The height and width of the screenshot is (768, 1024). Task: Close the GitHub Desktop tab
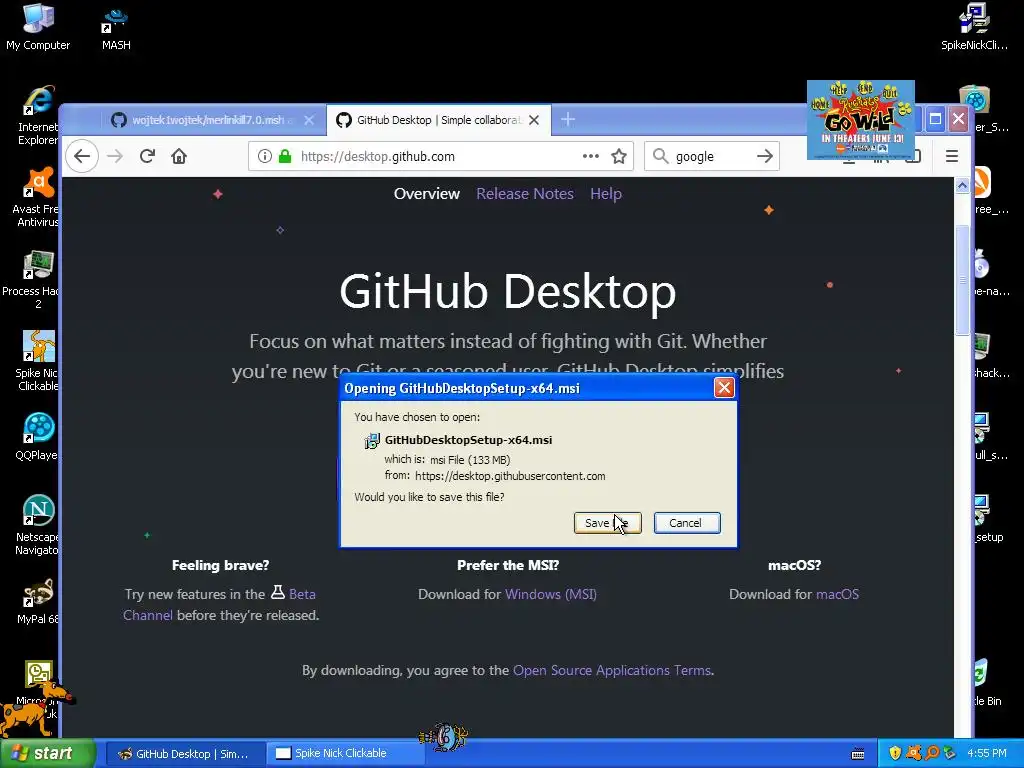534,120
